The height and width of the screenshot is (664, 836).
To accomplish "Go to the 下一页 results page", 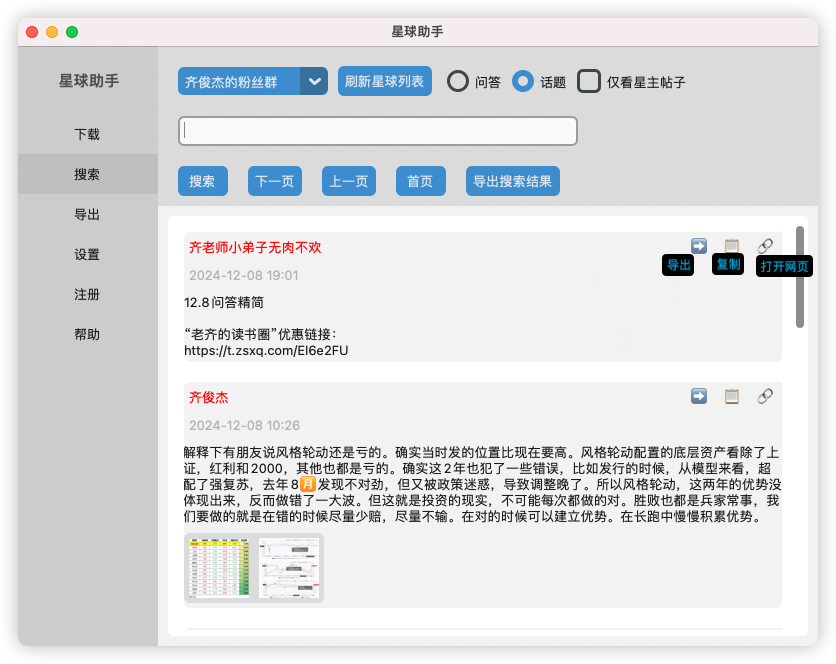I will point(275,181).
